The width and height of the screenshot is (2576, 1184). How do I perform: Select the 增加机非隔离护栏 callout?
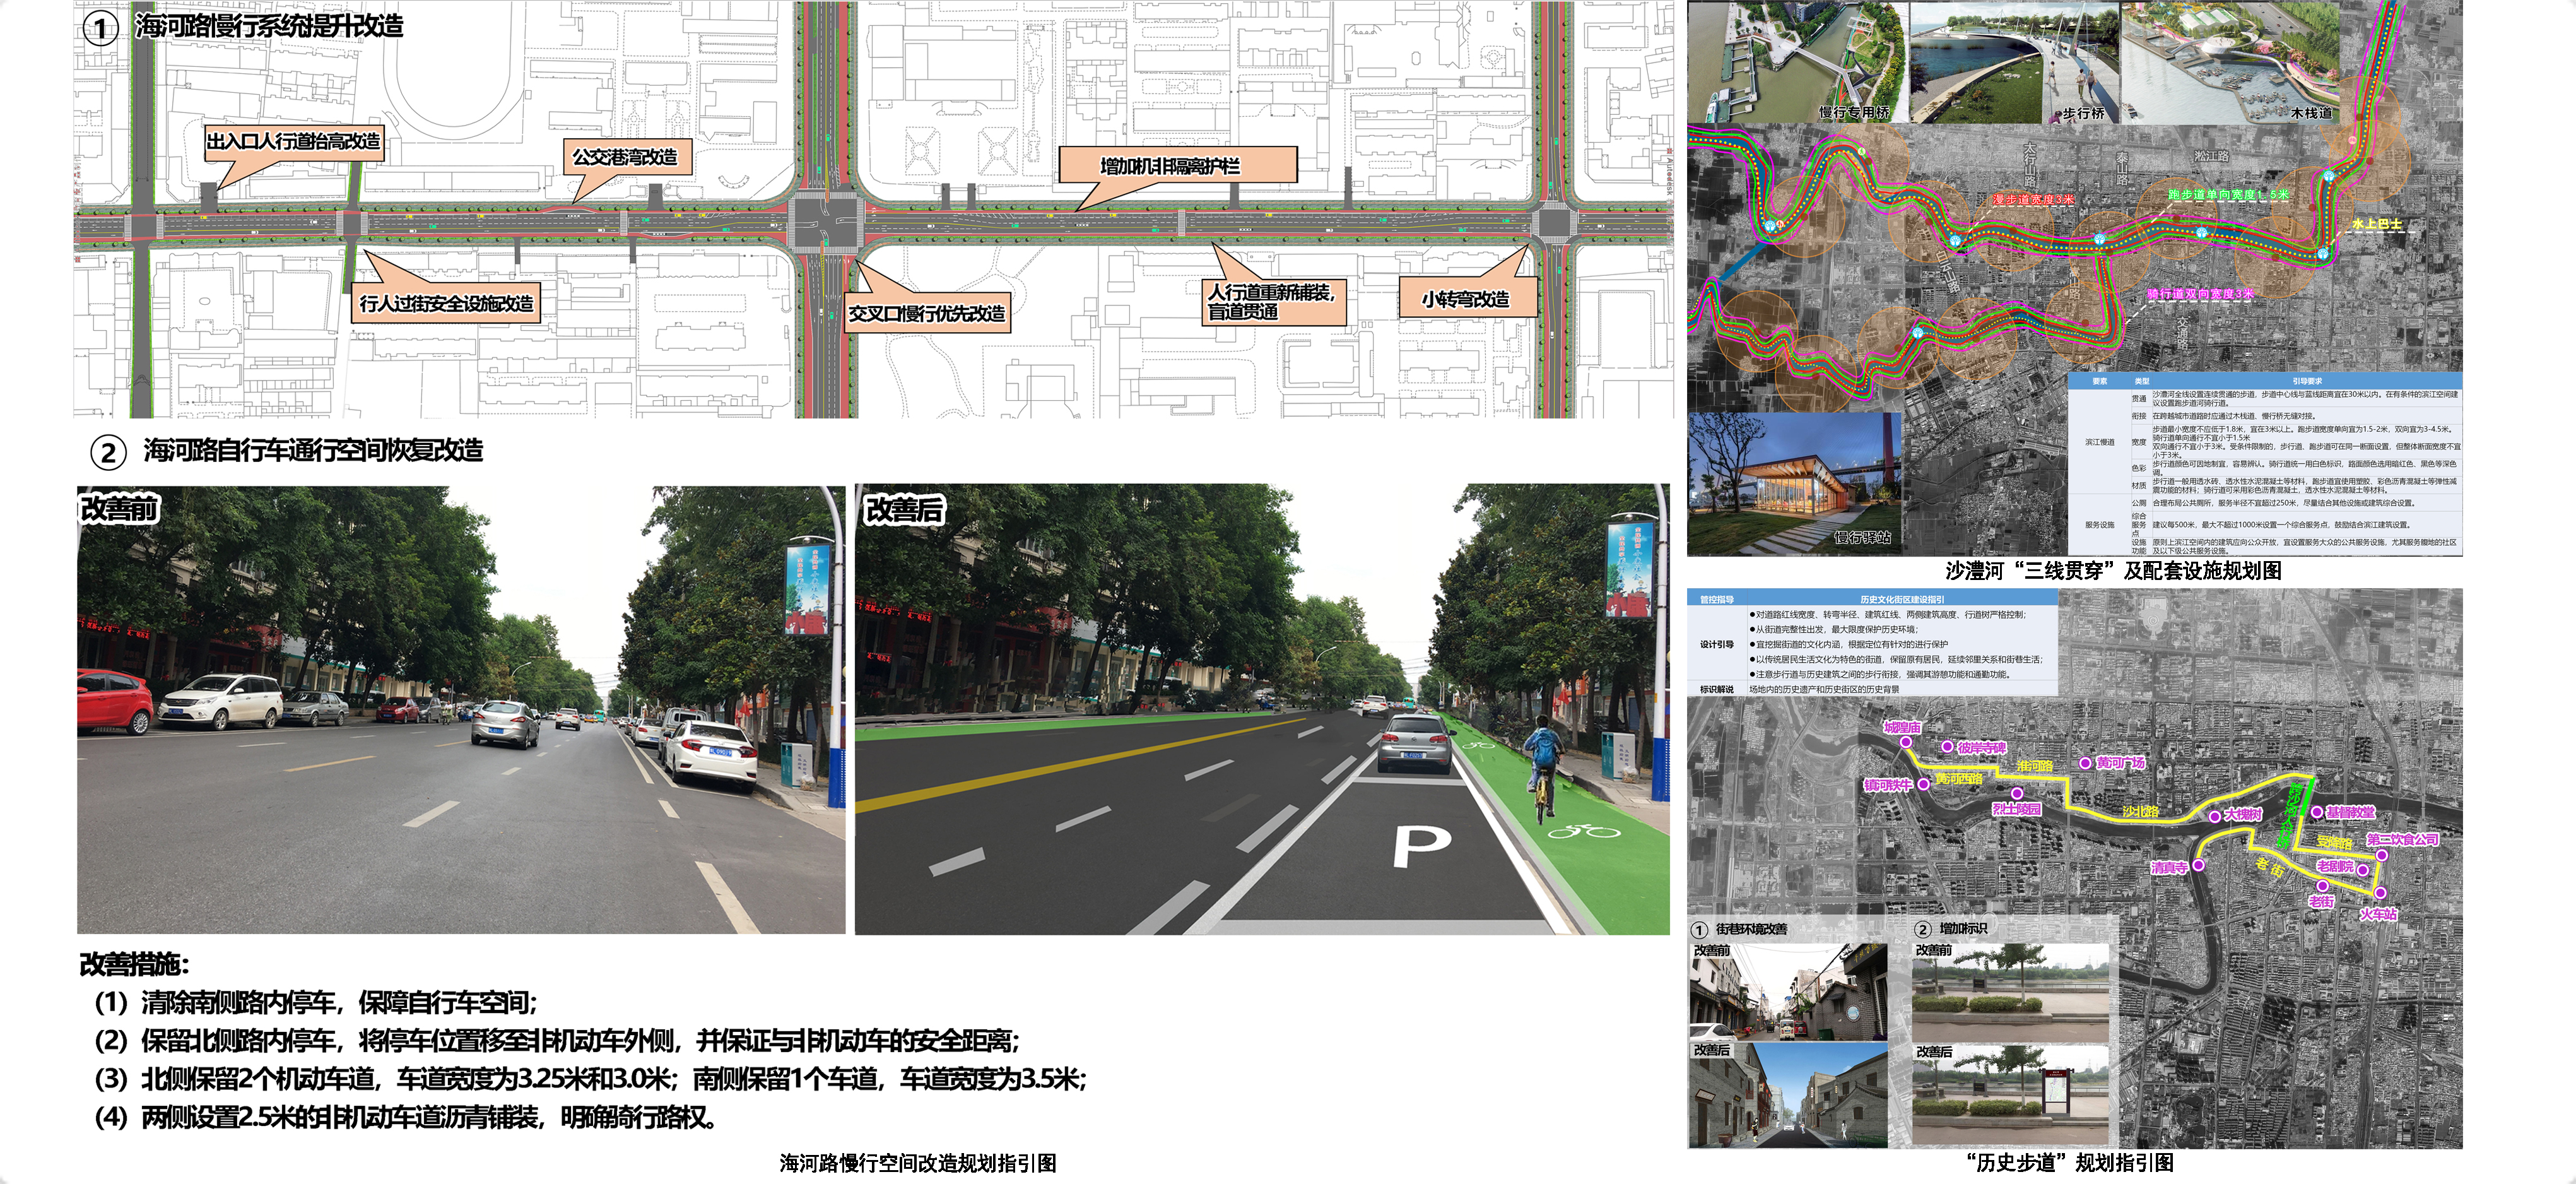[1177, 165]
